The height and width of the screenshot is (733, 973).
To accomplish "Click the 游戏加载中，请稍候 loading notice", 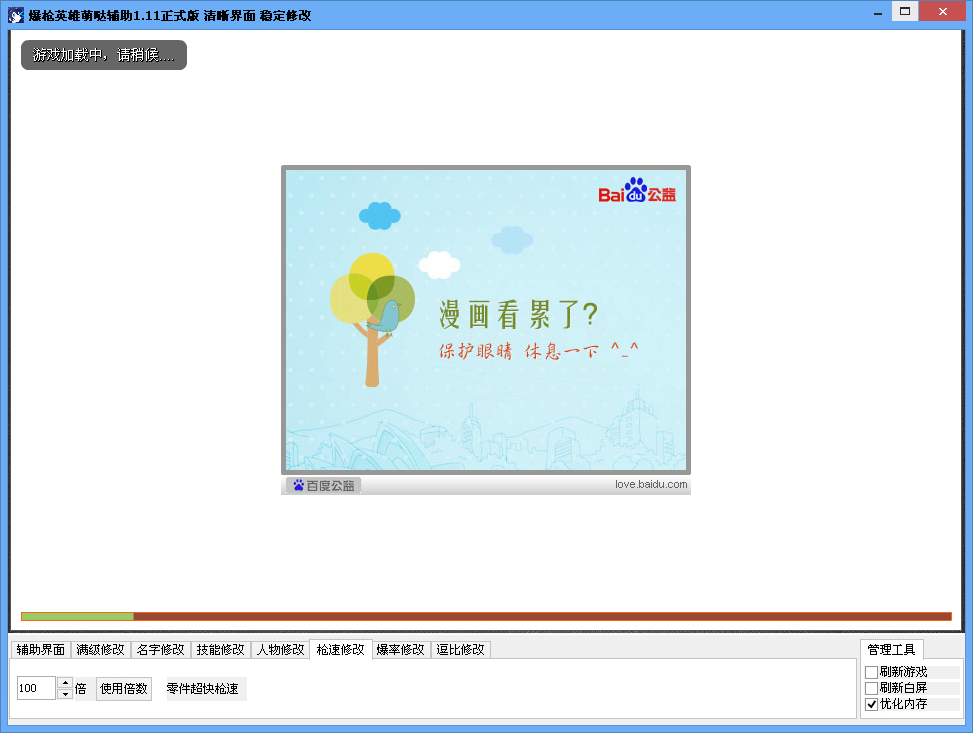I will 104,55.
